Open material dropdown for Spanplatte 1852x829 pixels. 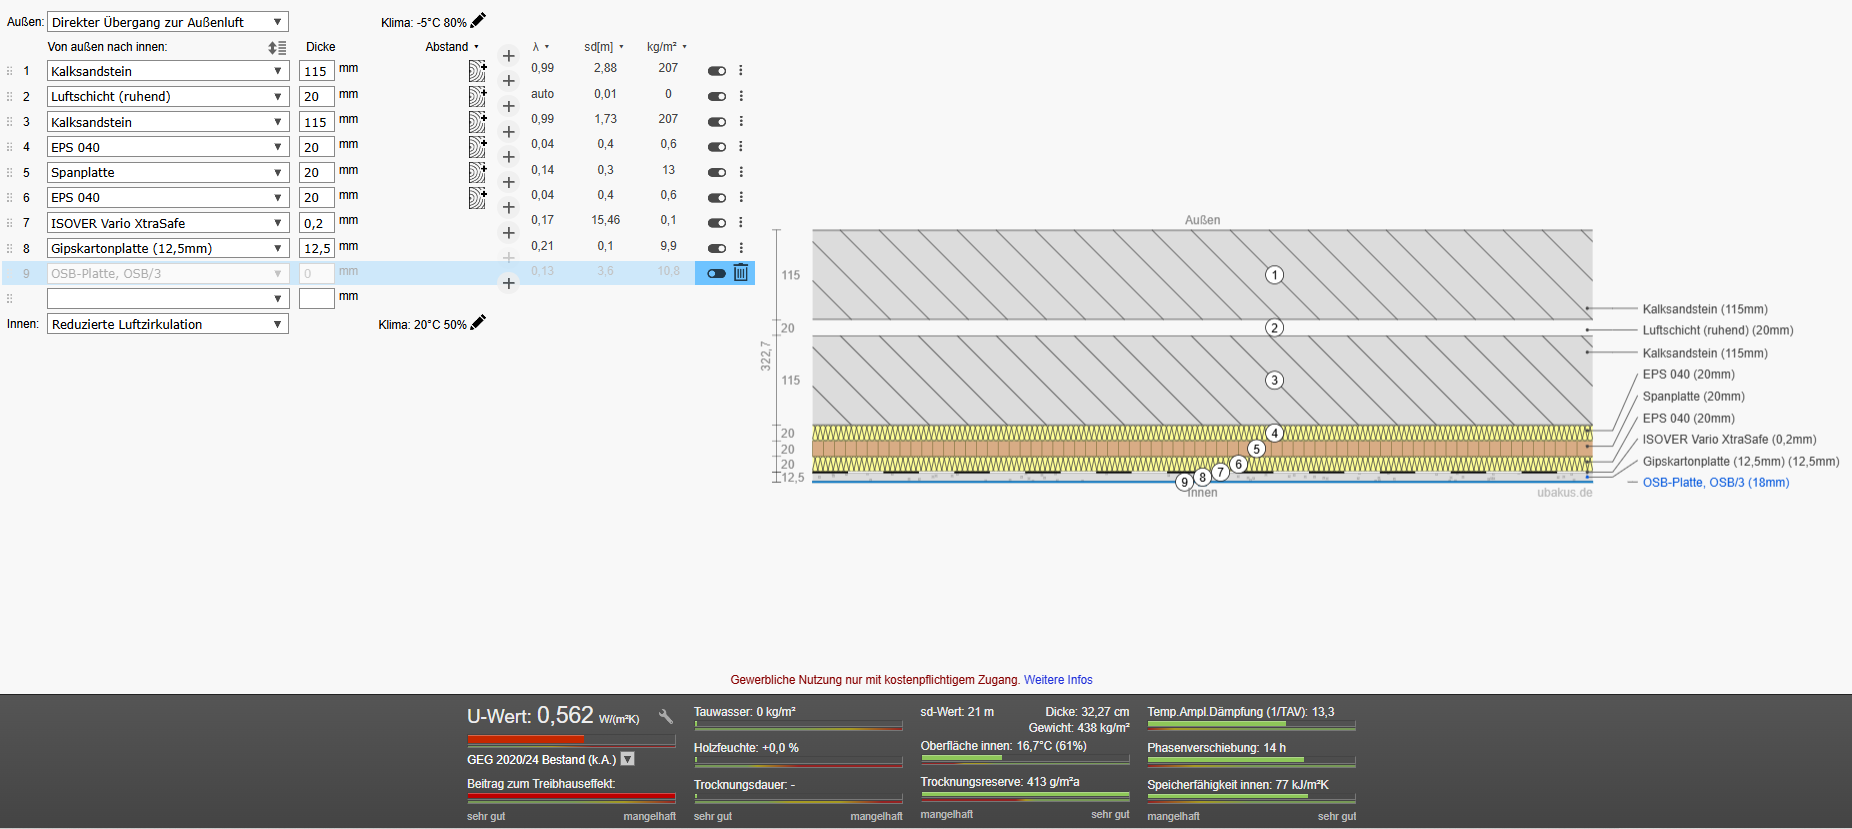pos(168,172)
